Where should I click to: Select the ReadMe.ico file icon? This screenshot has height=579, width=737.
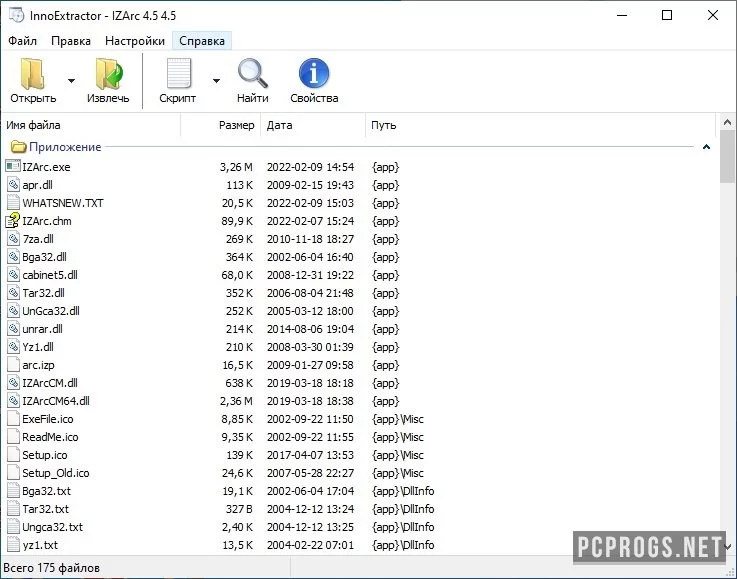tap(13, 437)
